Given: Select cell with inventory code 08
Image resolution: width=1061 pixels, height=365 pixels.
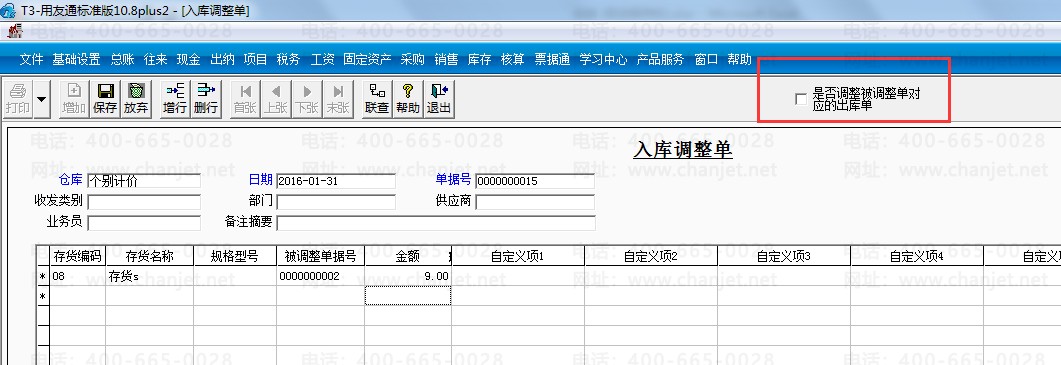Looking at the screenshot, I should point(78,276).
